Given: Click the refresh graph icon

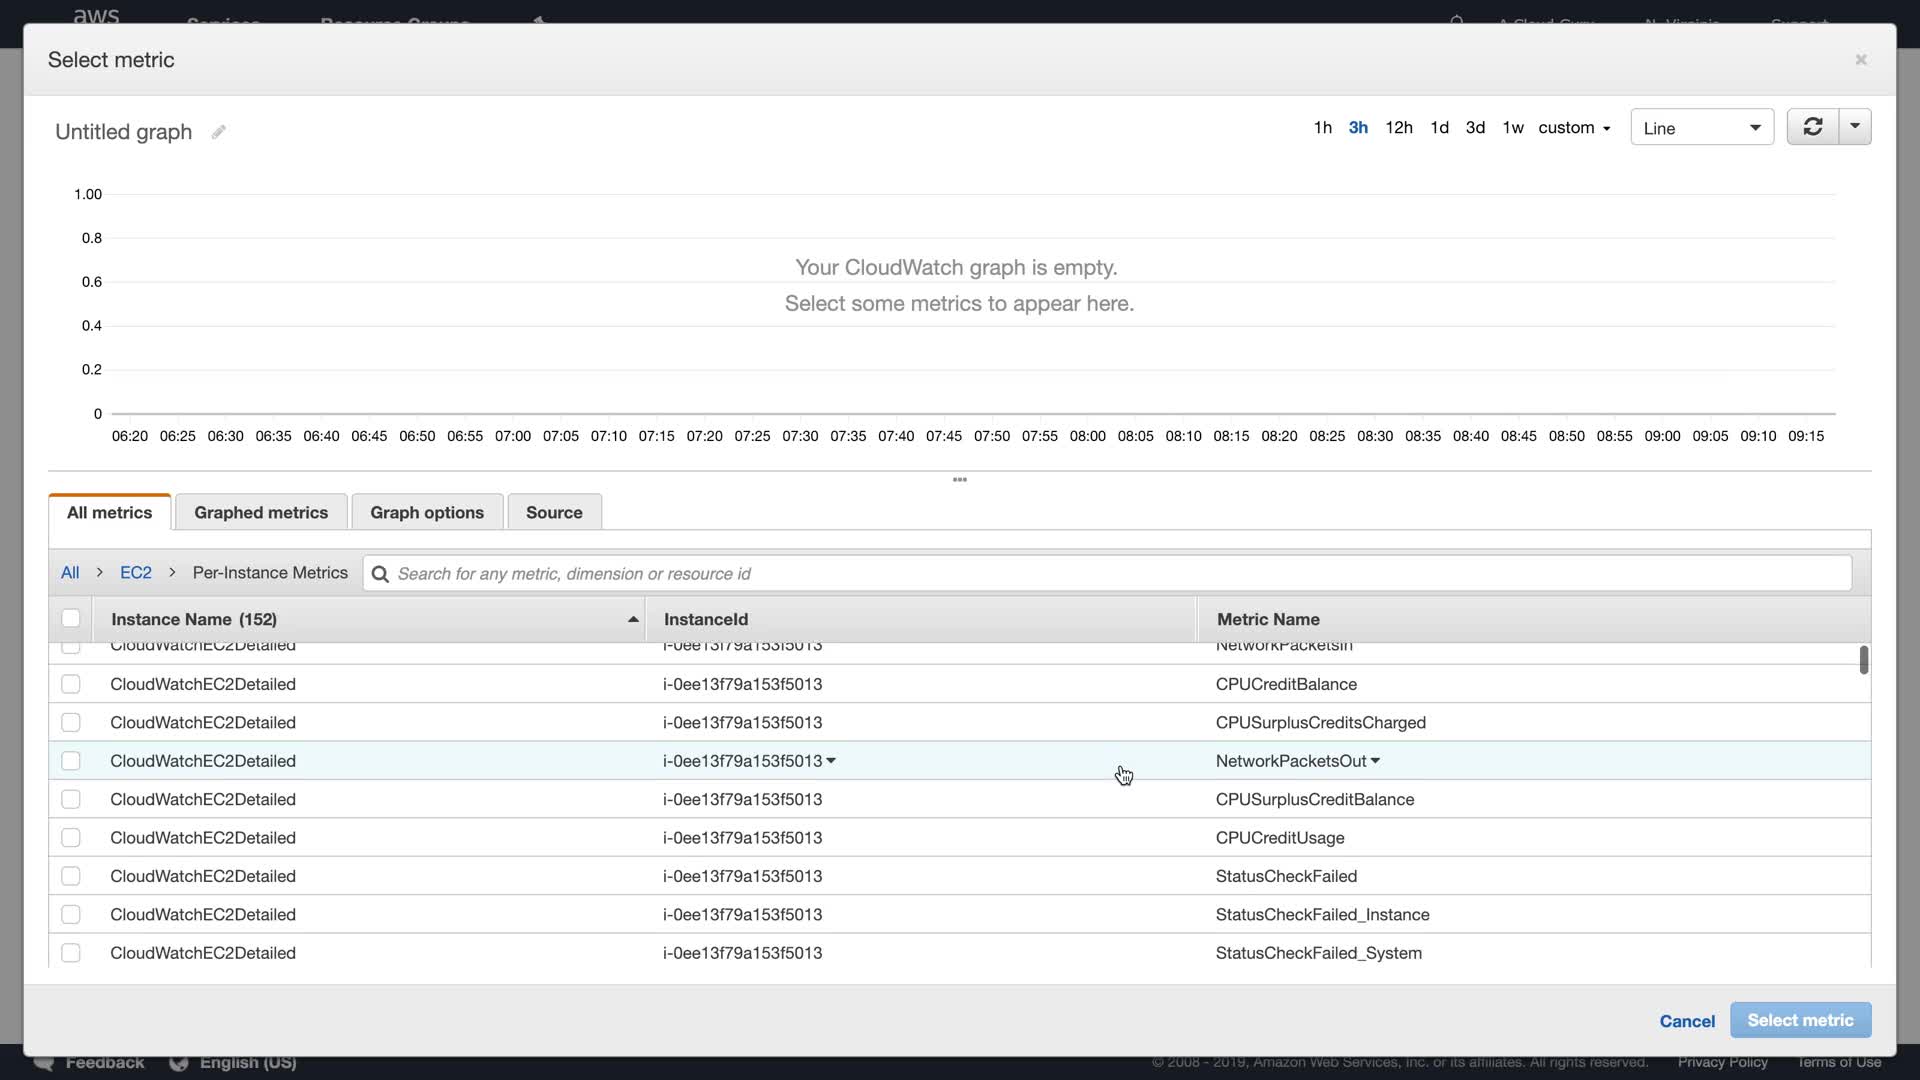Looking at the screenshot, I should point(1812,127).
